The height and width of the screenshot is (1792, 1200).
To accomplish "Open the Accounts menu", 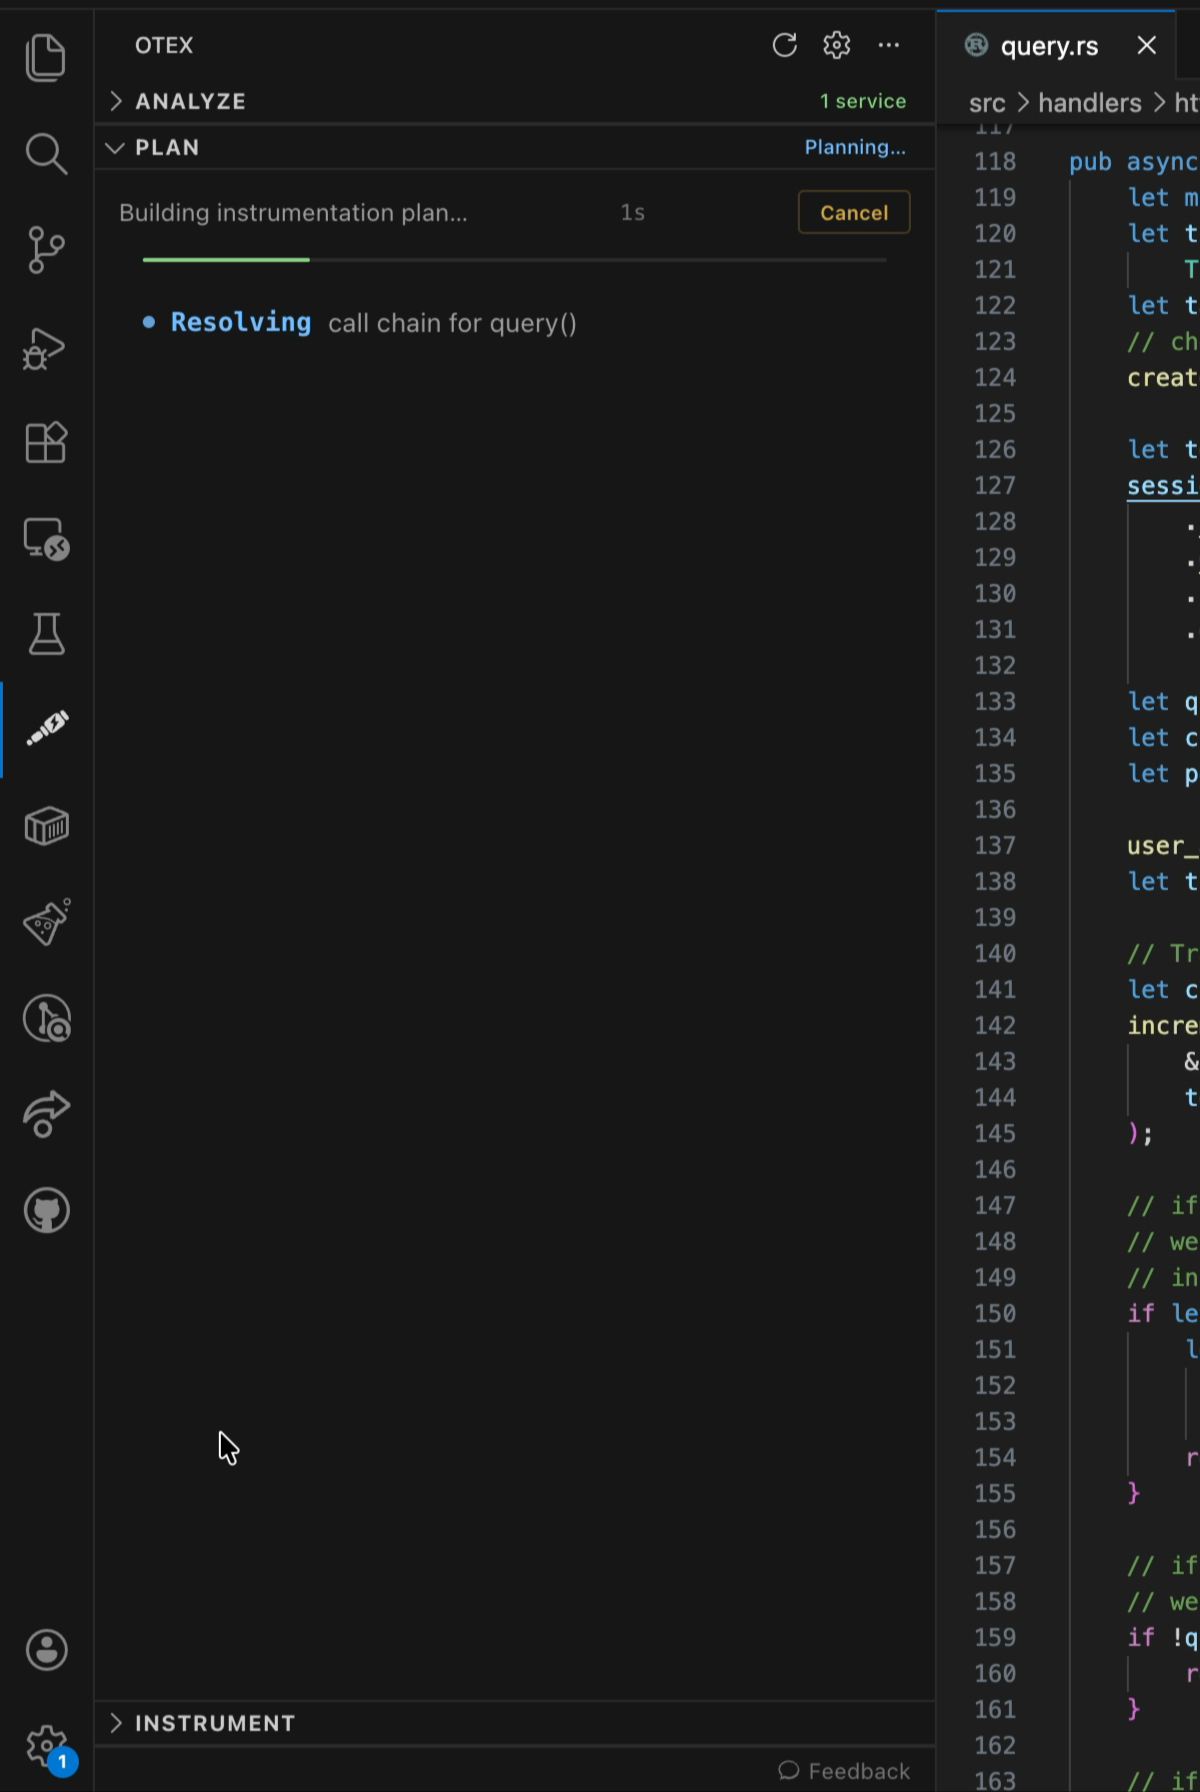I will (x=46, y=1650).
